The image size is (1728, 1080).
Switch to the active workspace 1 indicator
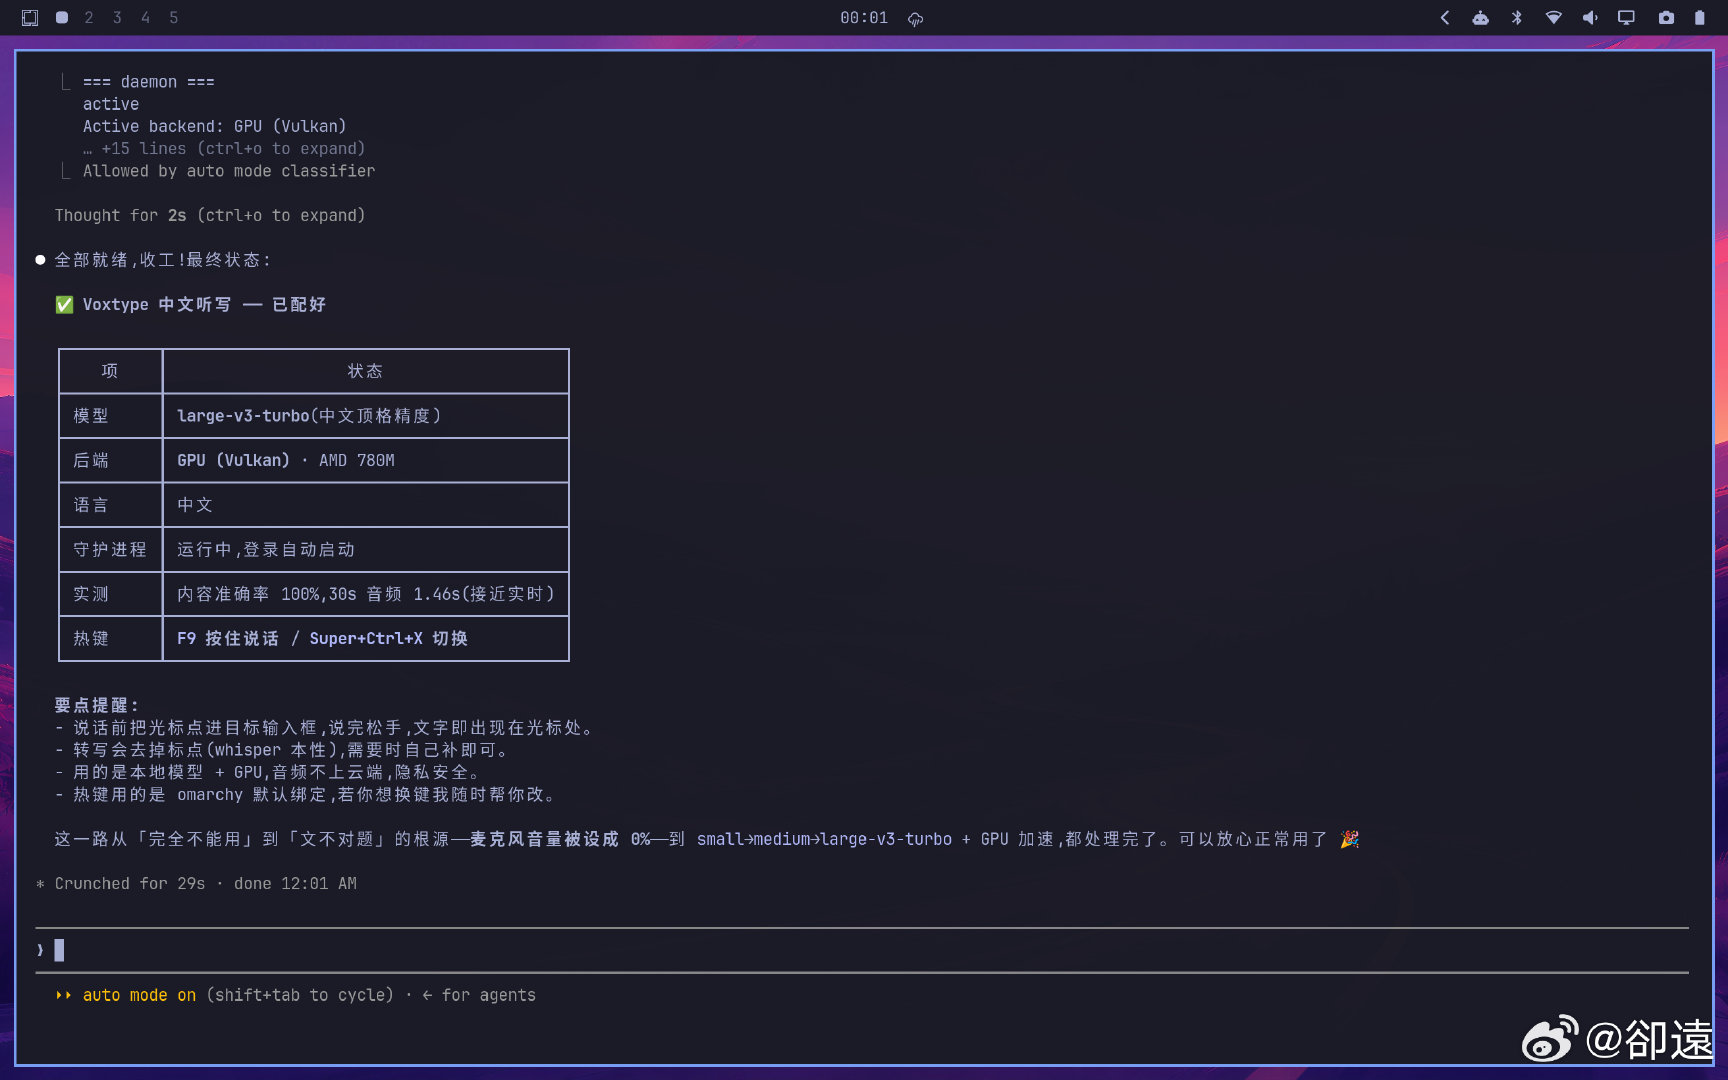(x=62, y=18)
